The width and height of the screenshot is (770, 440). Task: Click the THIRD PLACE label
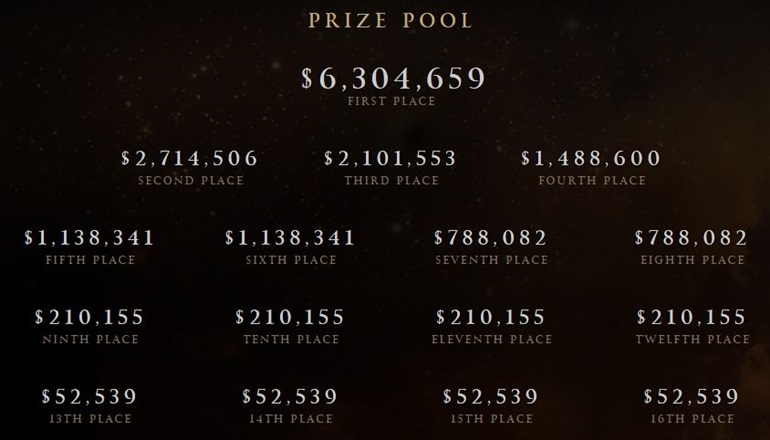tap(392, 181)
